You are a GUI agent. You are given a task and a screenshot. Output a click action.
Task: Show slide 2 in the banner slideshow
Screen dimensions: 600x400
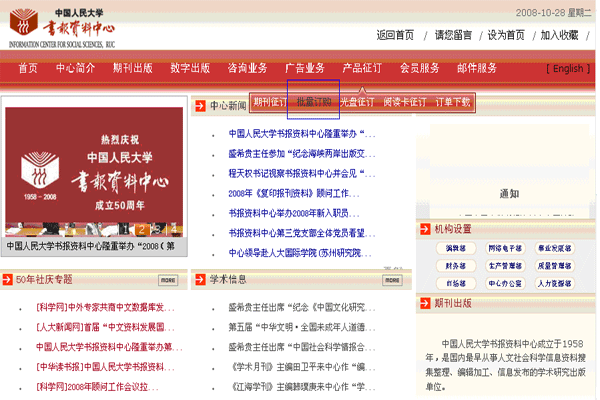click(x=142, y=229)
